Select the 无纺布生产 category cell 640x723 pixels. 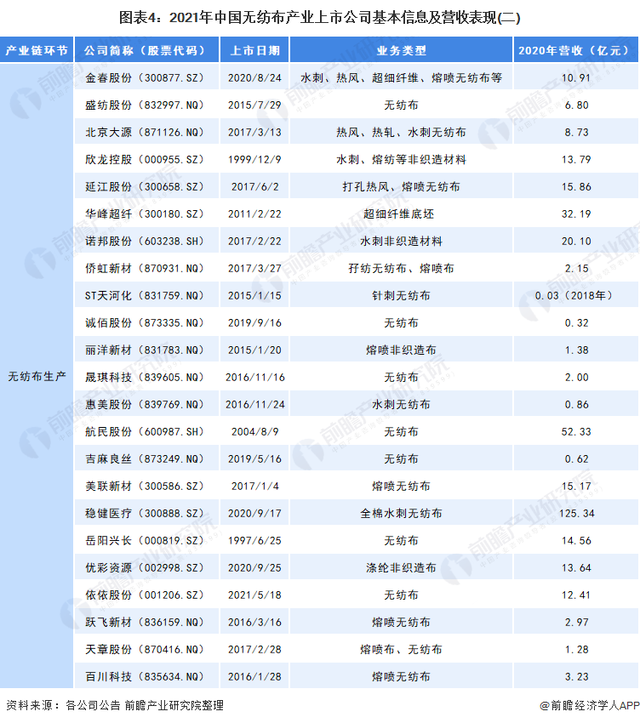(37, 377)
